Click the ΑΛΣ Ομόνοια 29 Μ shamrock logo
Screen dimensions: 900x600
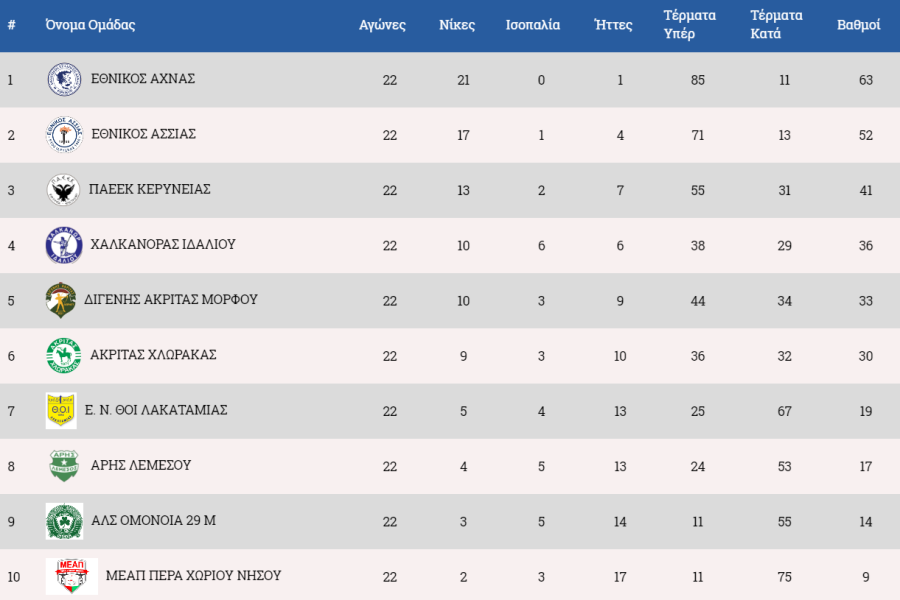tap(63, 521)
